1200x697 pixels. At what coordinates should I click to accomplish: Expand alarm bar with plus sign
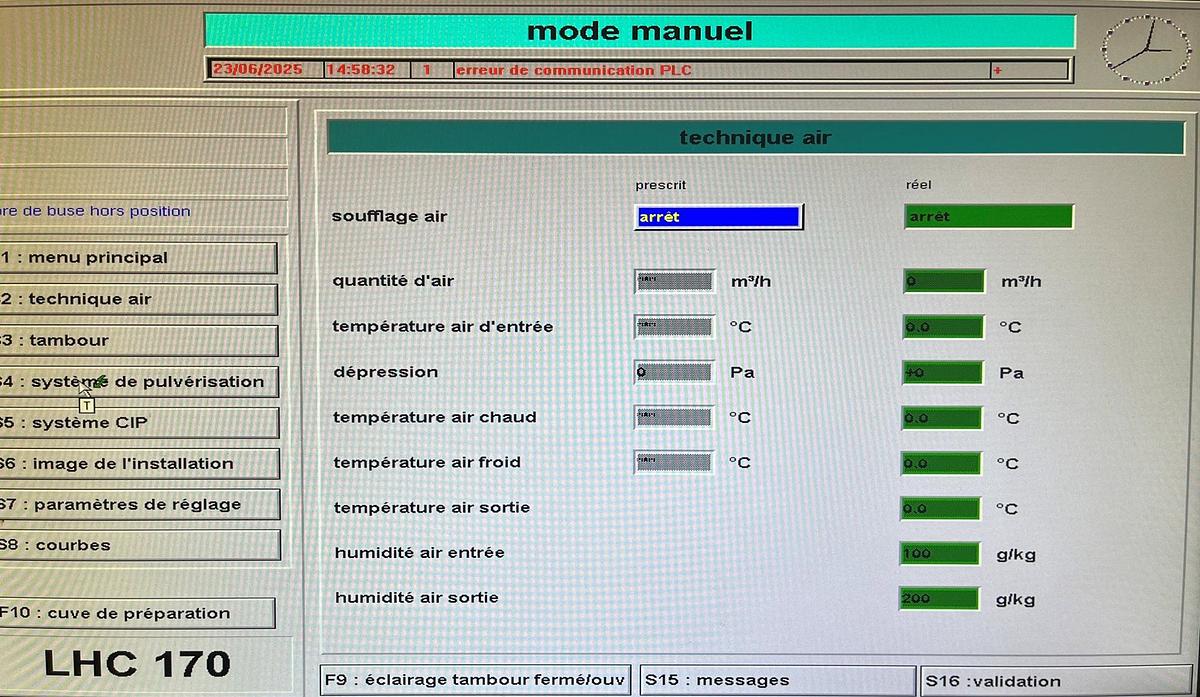[997, 71]
